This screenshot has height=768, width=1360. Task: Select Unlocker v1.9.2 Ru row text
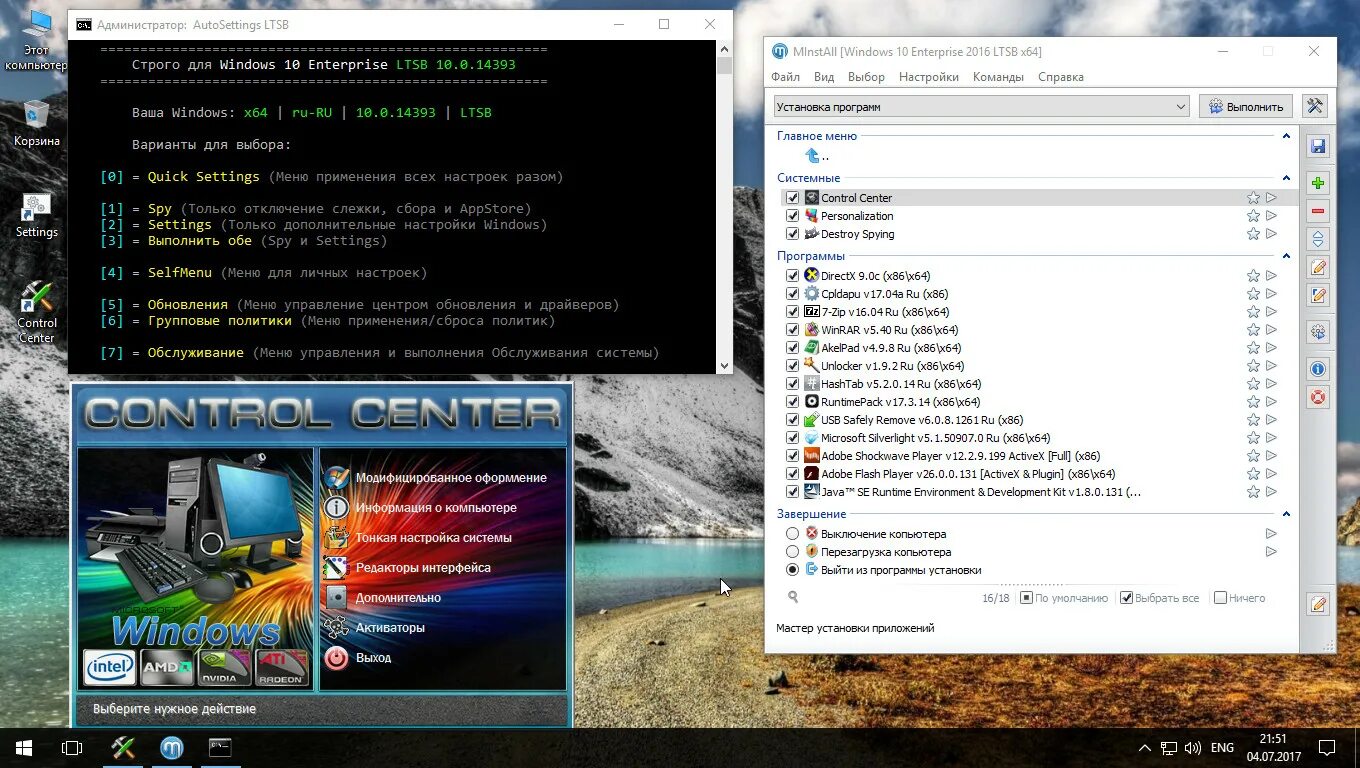pyautogui.click(x=892, y=366)
